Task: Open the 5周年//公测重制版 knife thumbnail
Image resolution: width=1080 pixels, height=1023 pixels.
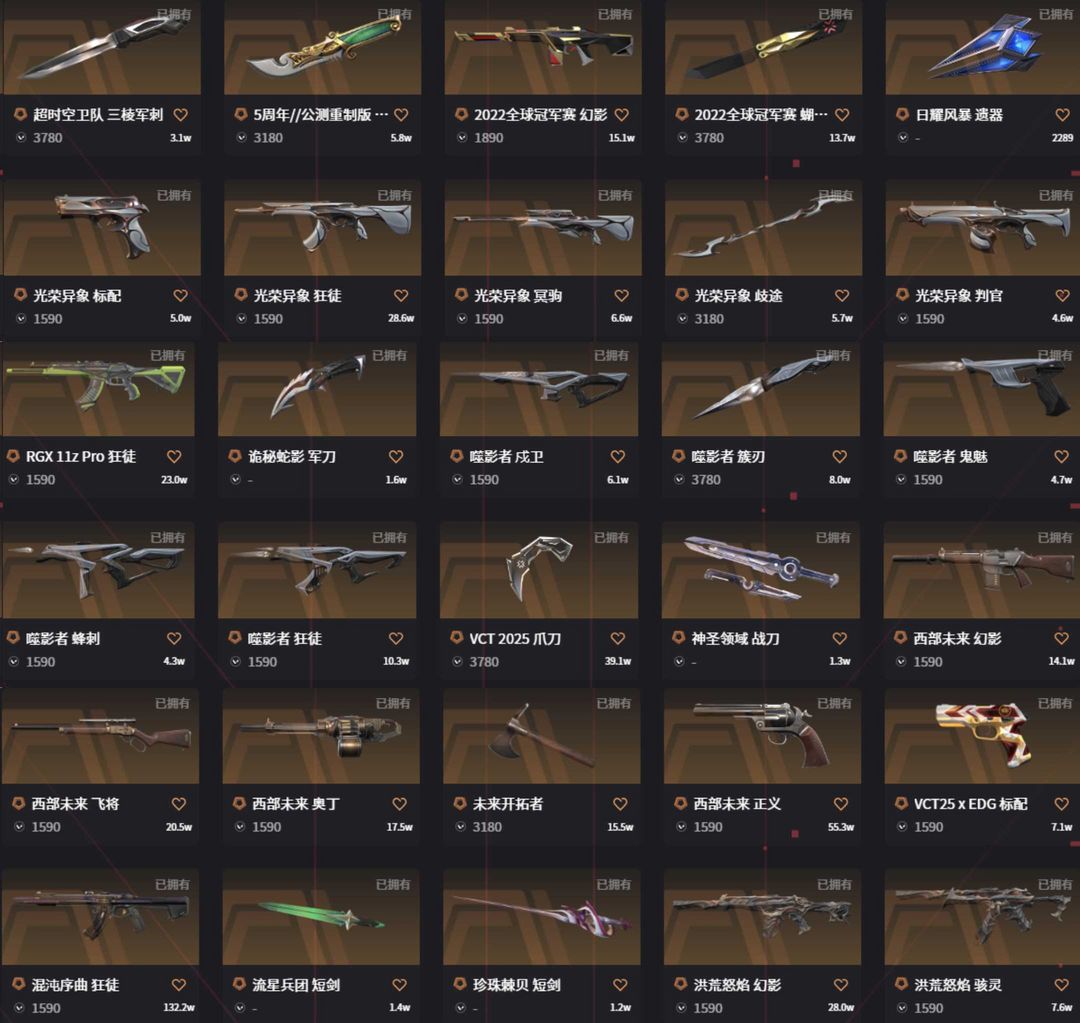Action: click(322, 48)
